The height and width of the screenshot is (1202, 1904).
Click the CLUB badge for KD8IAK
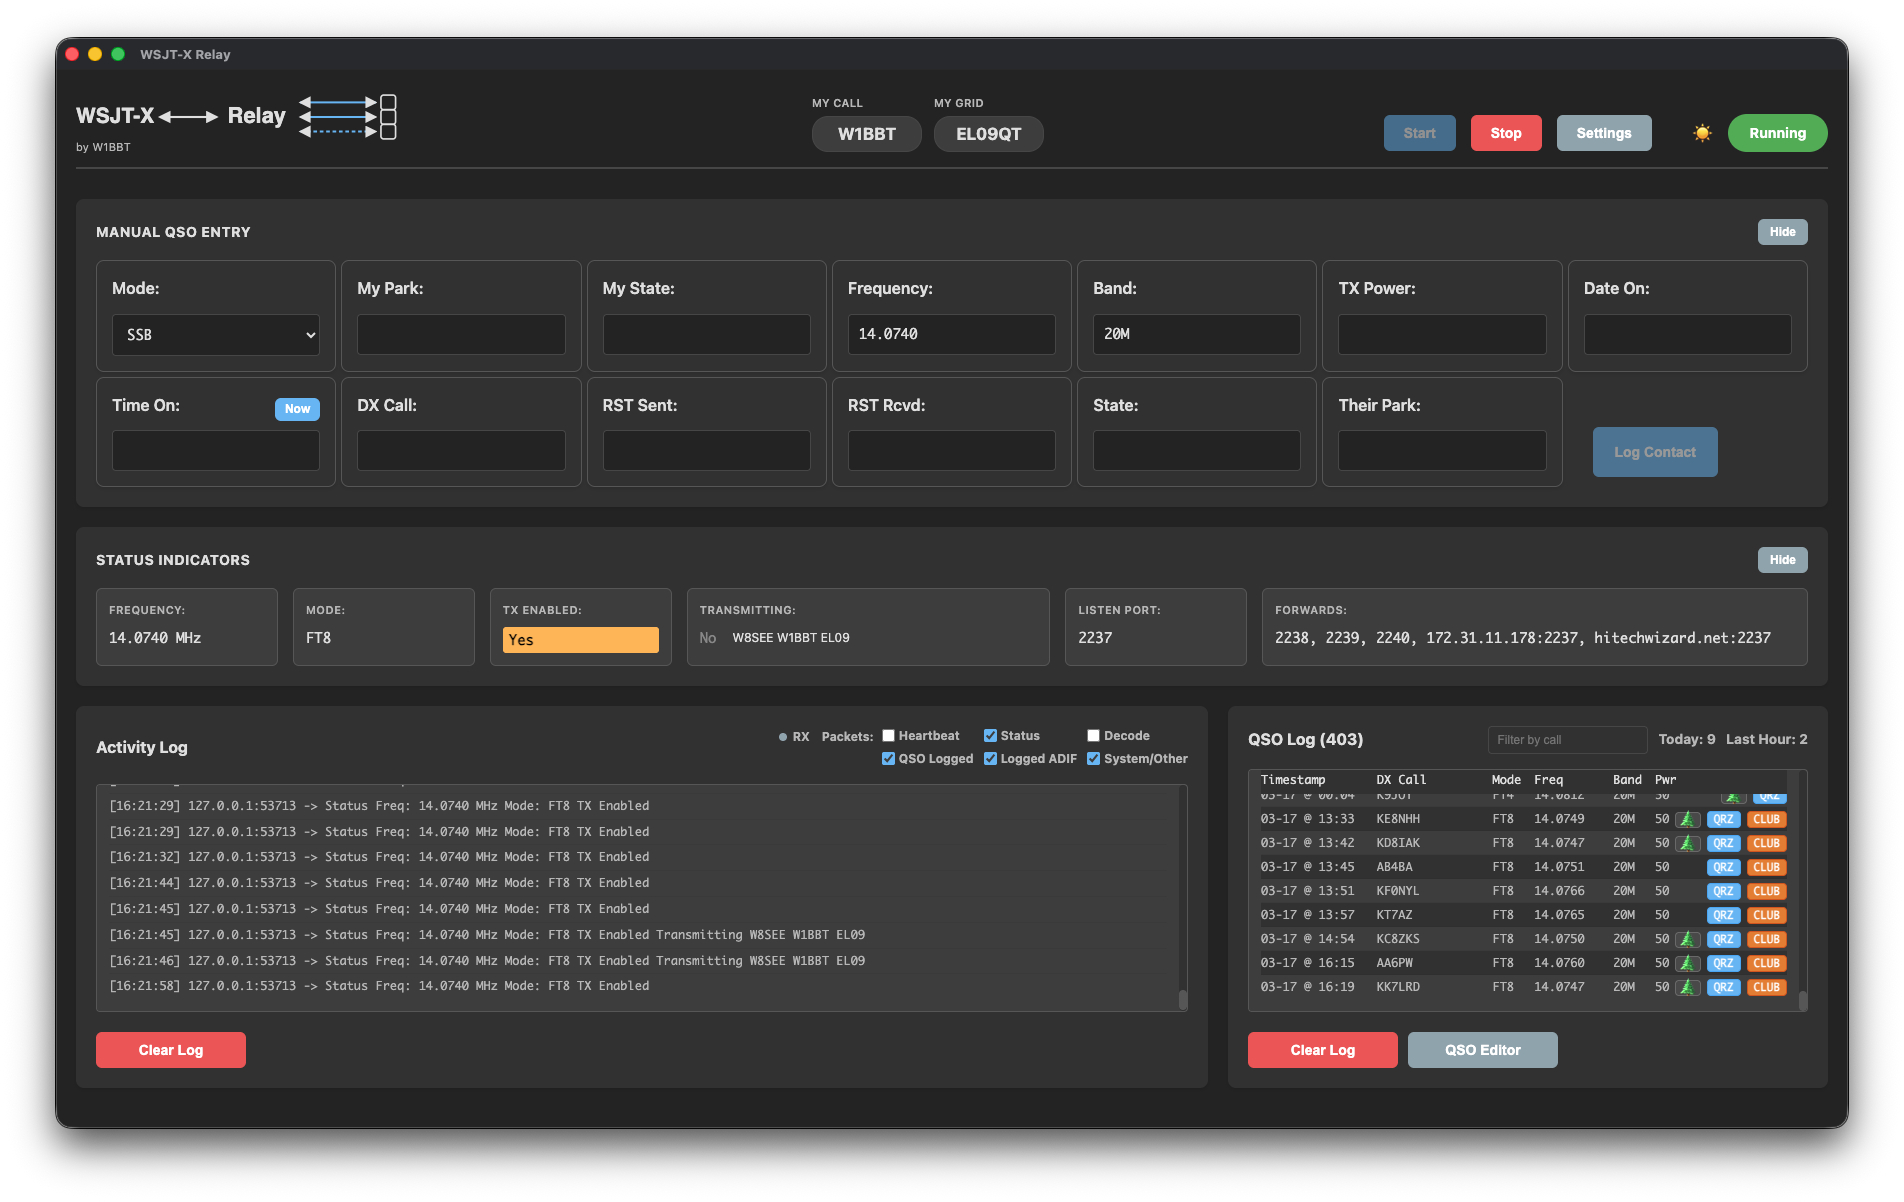point(1766,843)
